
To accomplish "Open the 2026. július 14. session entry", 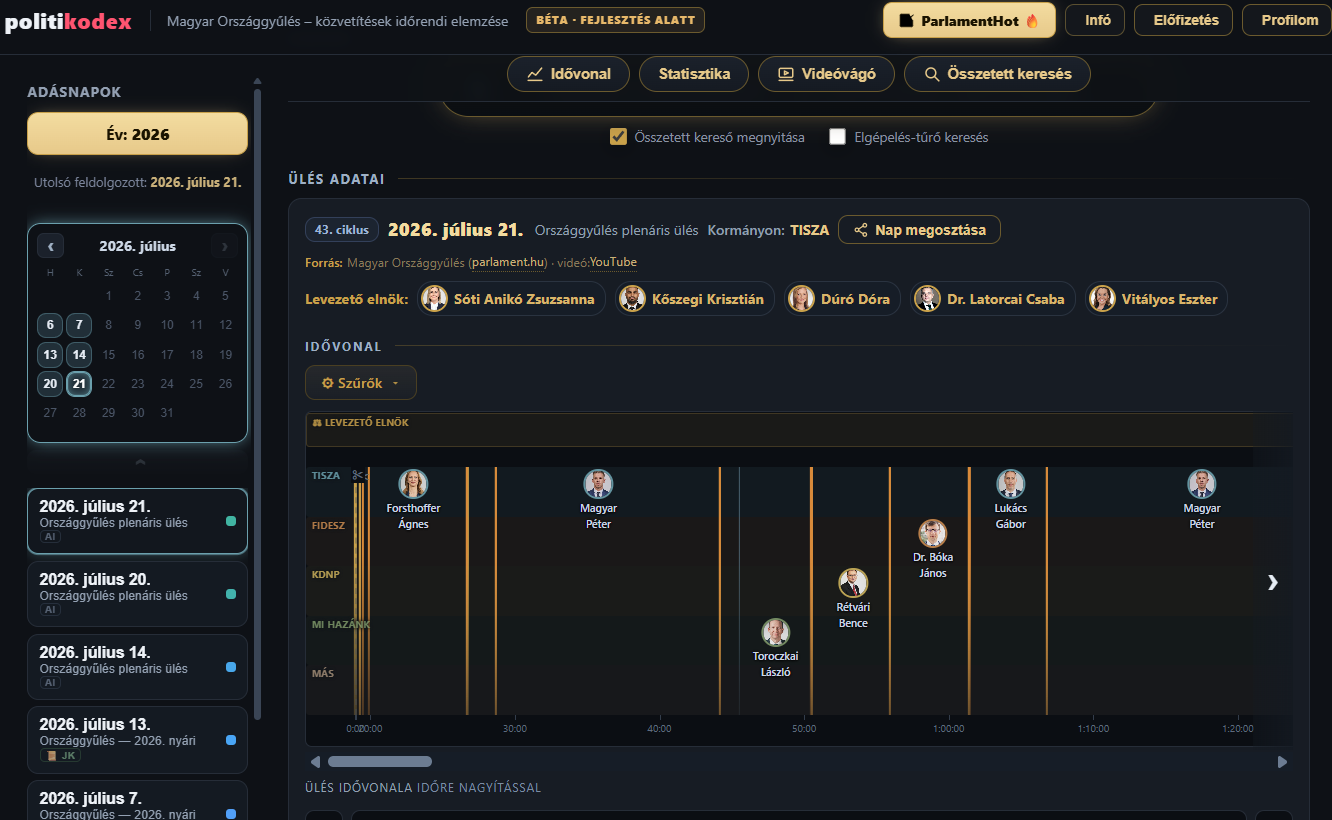I will 137,667.
